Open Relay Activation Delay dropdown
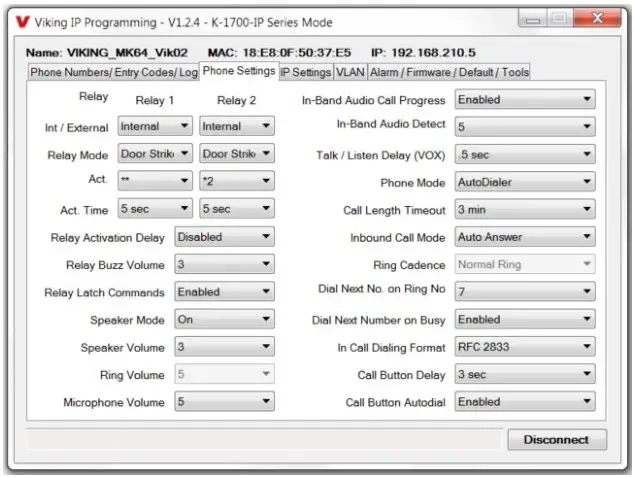Screen dimensions: 634x477 [224, 237]
